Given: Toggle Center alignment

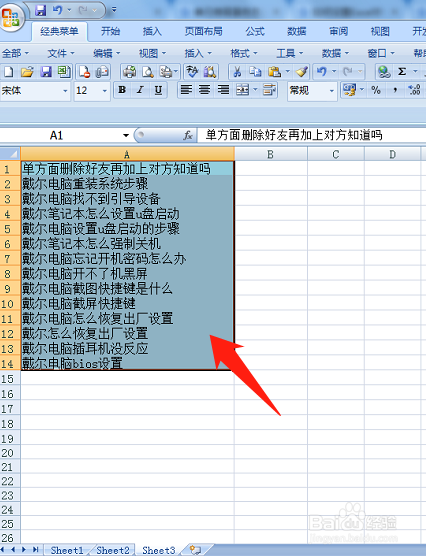Looking at the screenshot, I should 204,90.
